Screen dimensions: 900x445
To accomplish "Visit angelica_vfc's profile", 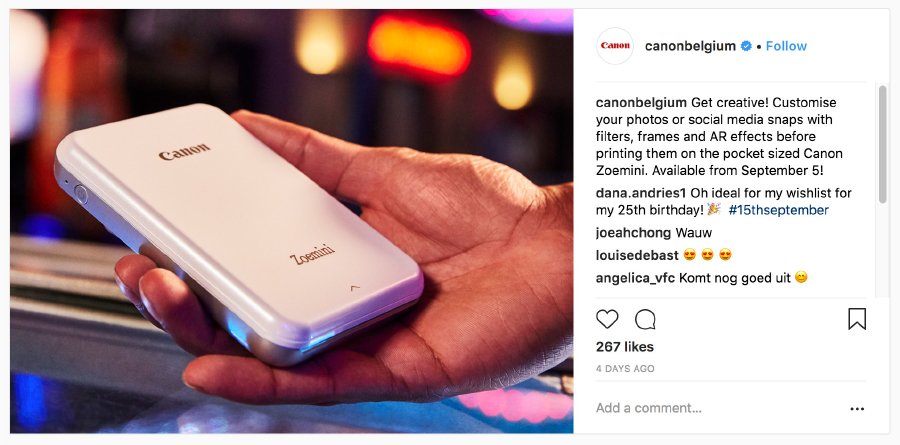I will click(635, 278).
